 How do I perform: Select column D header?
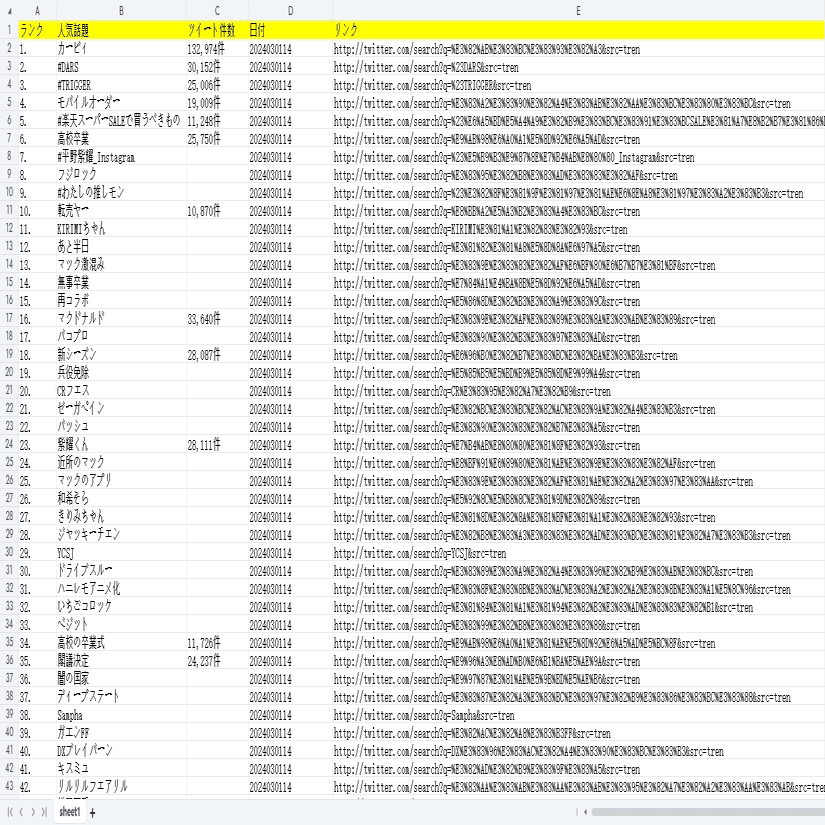290,11
